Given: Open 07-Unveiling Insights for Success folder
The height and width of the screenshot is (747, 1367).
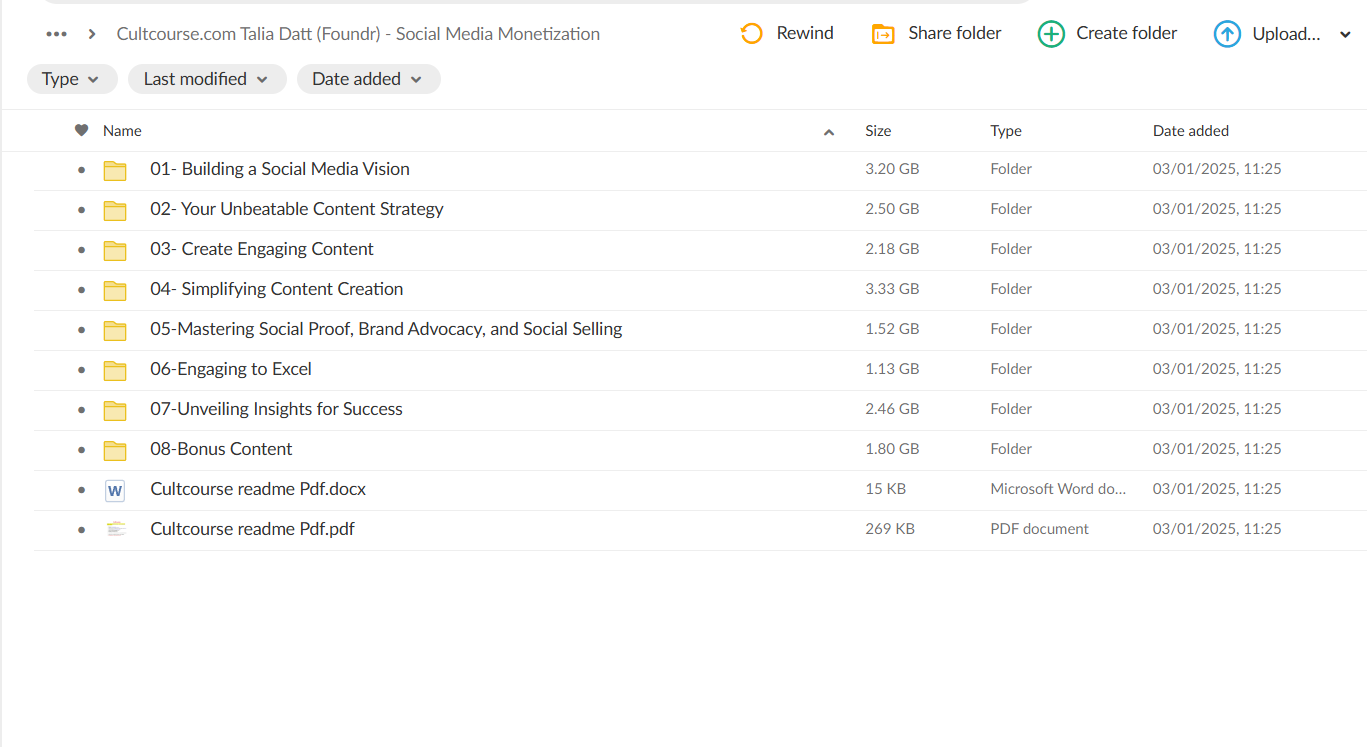Looking at the screenshot, I should 276,409.
